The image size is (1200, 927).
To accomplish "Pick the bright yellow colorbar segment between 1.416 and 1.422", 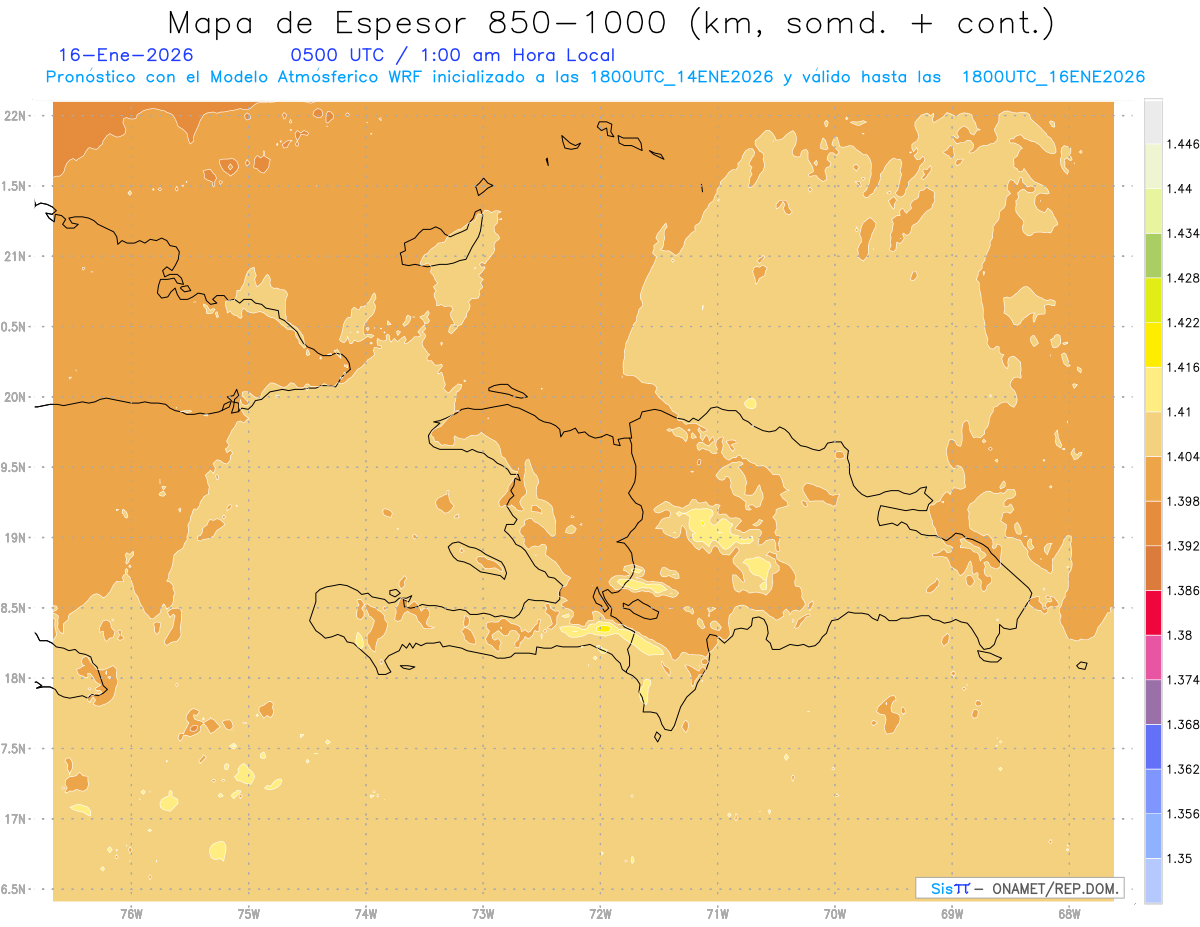I will tap(1153, 345).
